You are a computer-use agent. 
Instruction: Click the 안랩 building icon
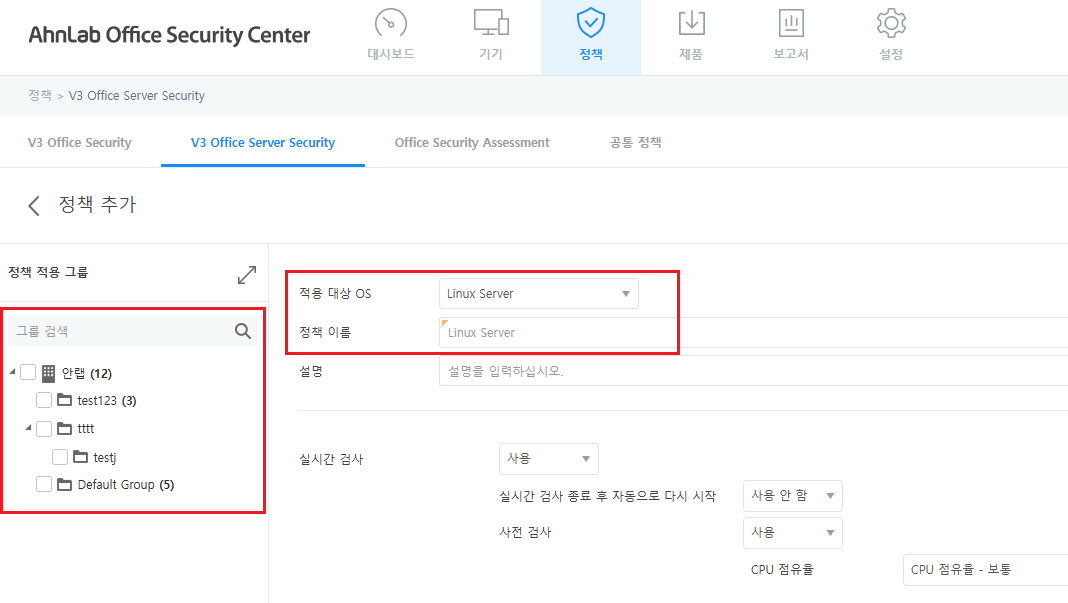click(48, 373)
